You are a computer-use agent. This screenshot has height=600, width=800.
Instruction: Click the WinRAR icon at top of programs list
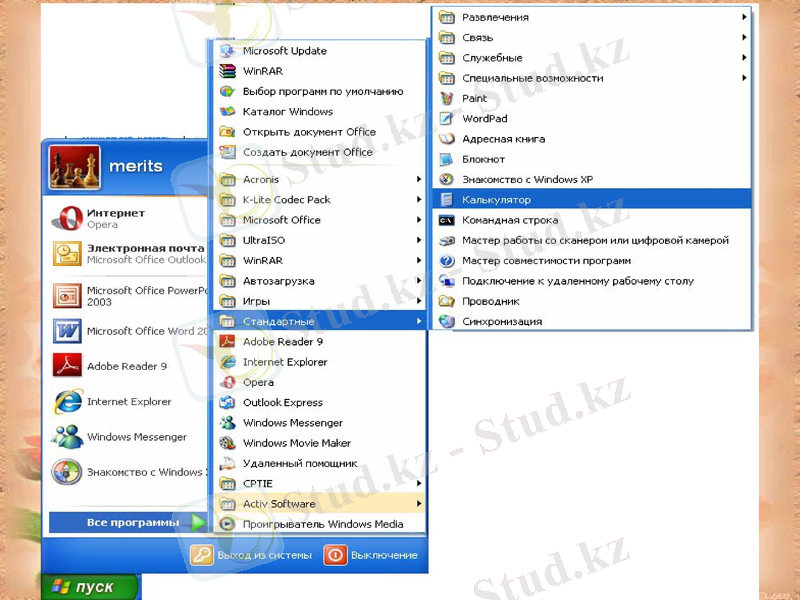tap(227, 71)
